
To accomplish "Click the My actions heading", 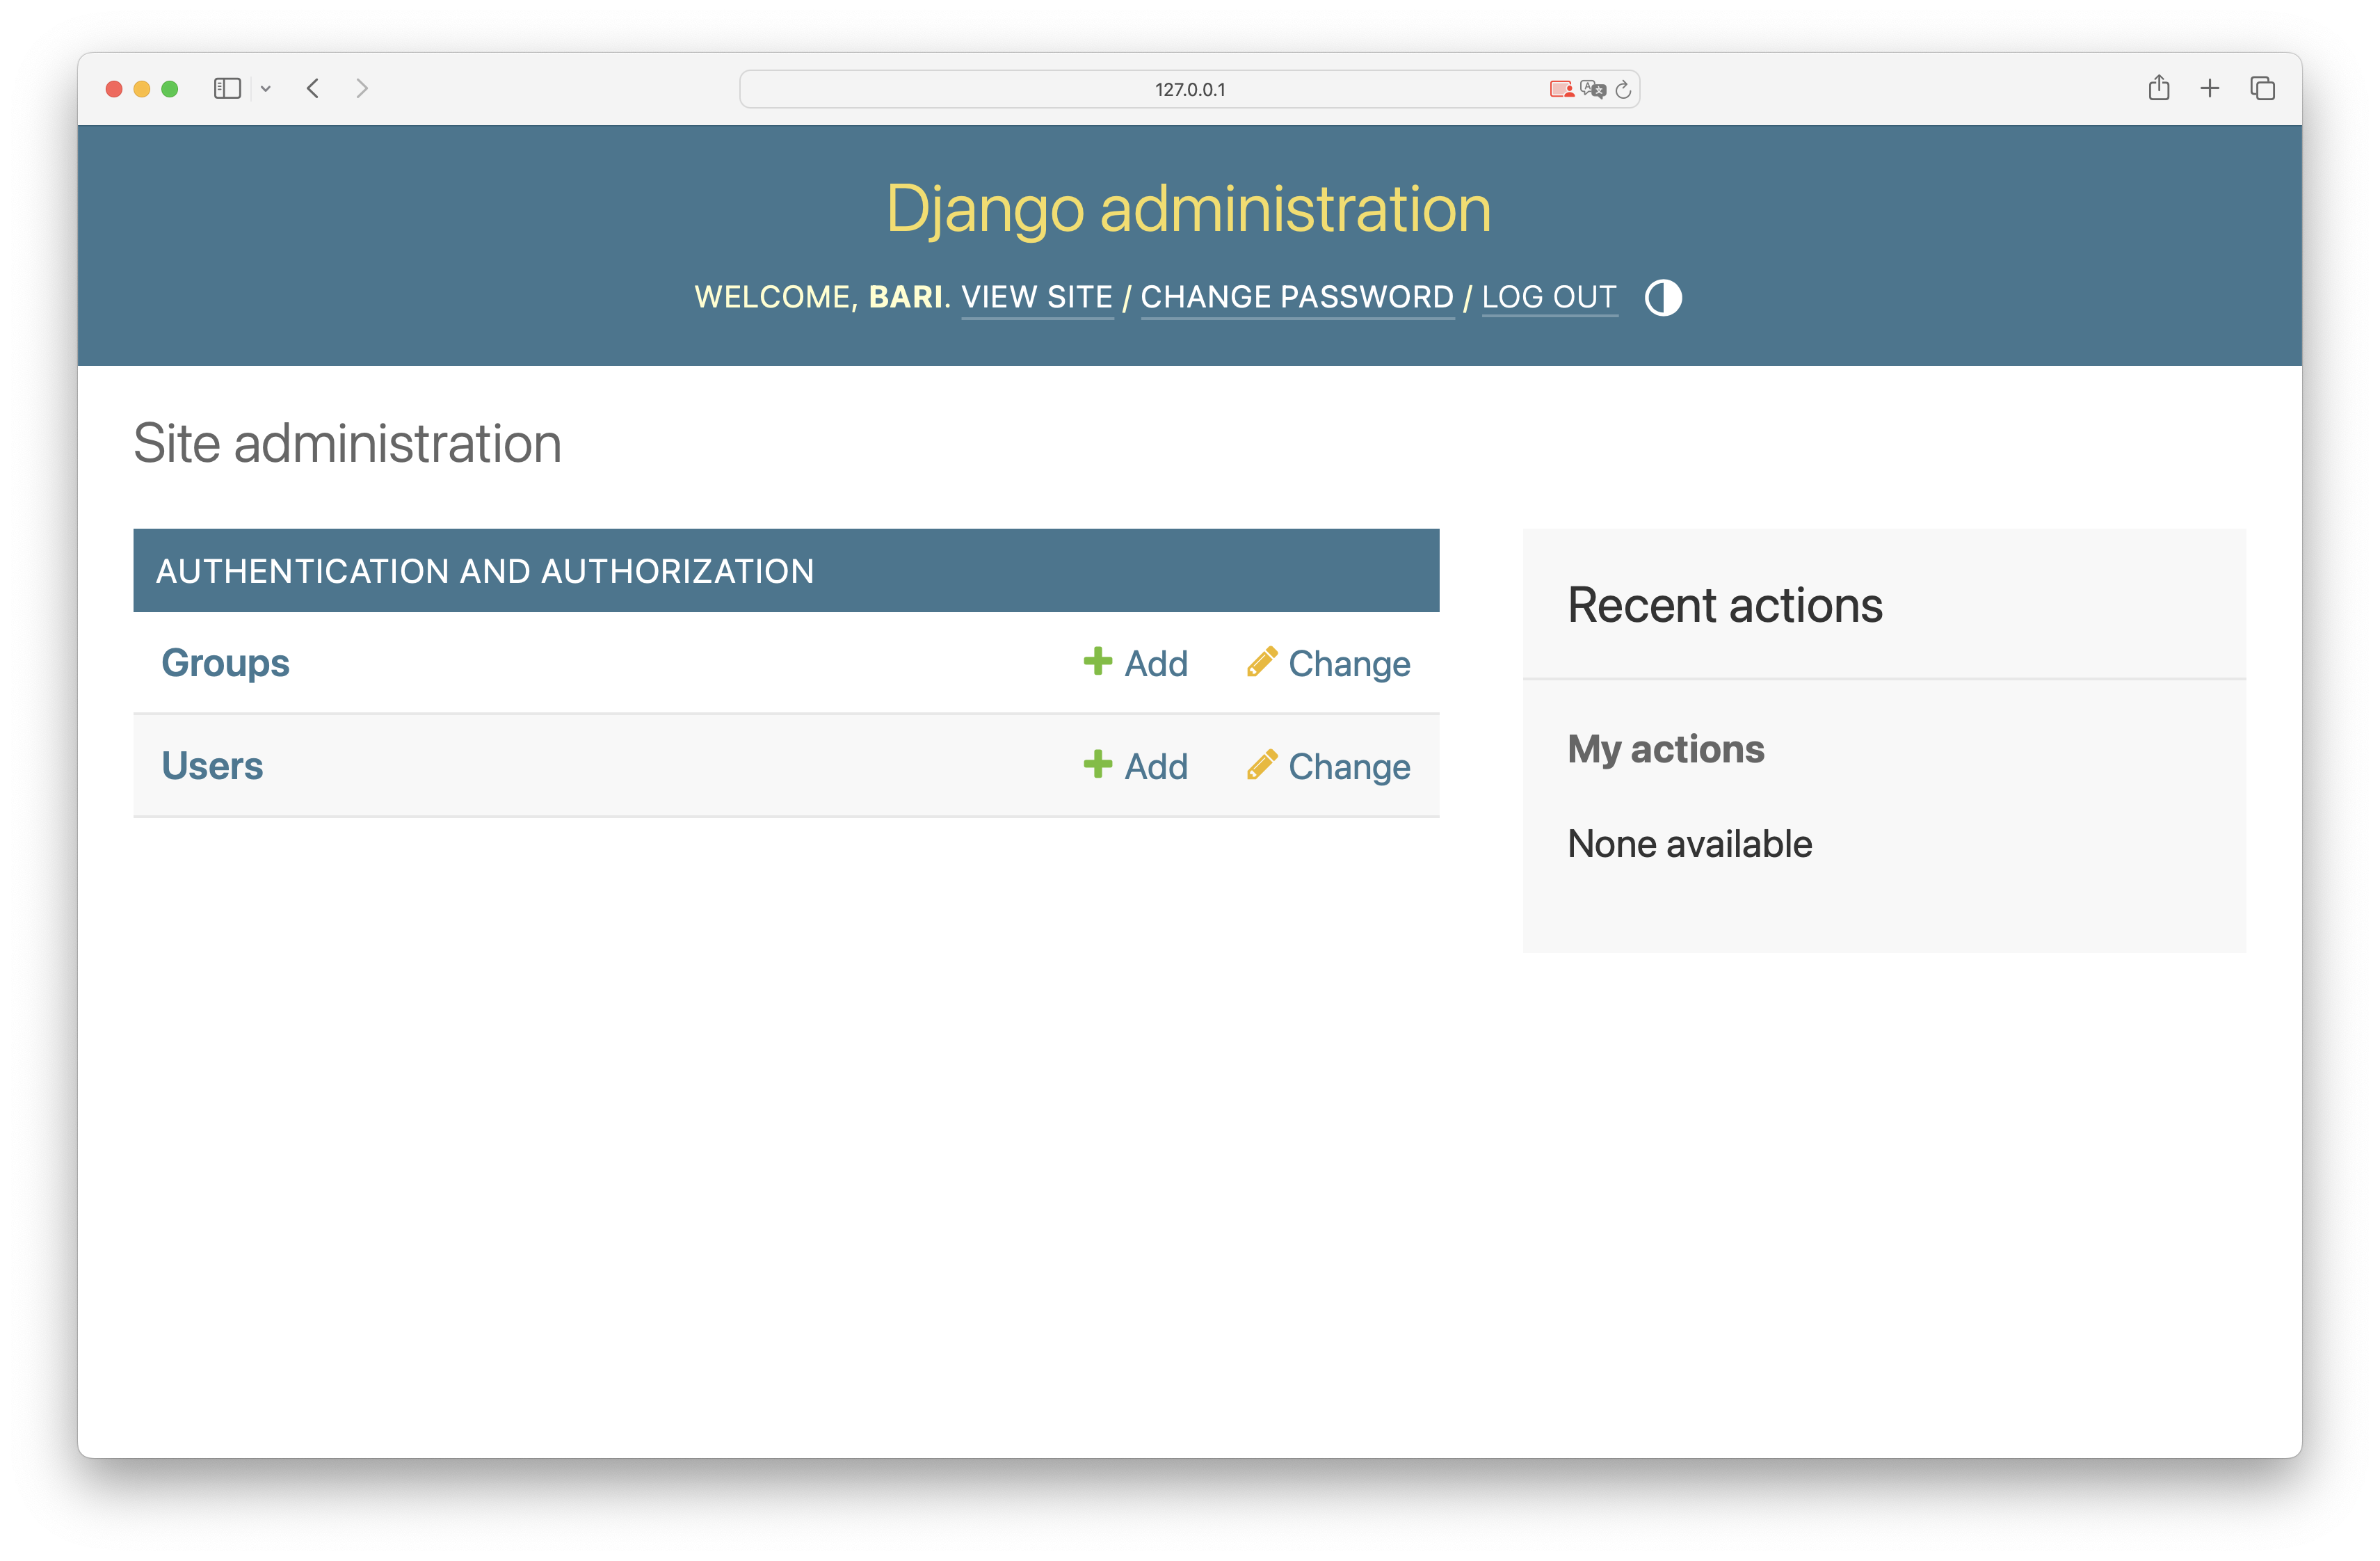I will tap(1666, 749).
